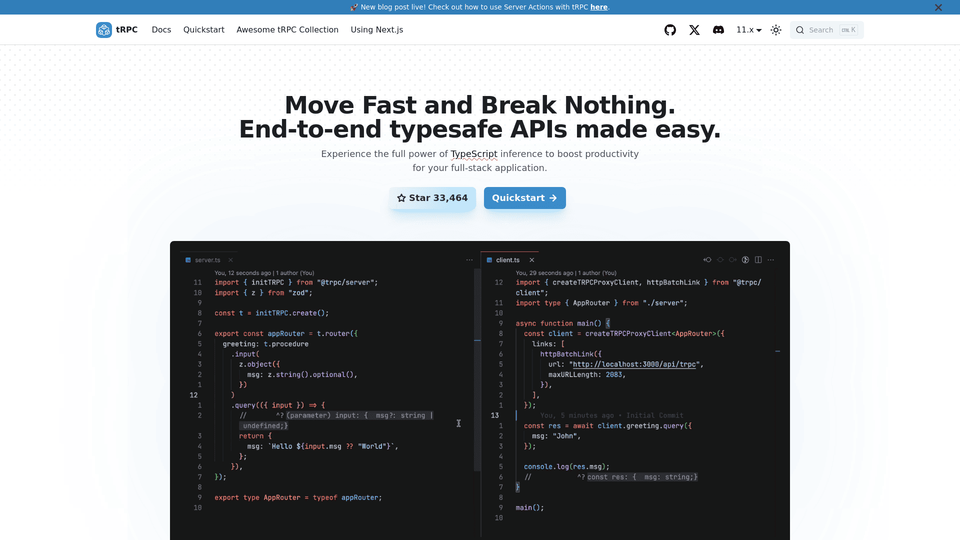This screenshot has width=960, height=540.
Task: Open the Docs menu item
Action: (x=161, y=29)
